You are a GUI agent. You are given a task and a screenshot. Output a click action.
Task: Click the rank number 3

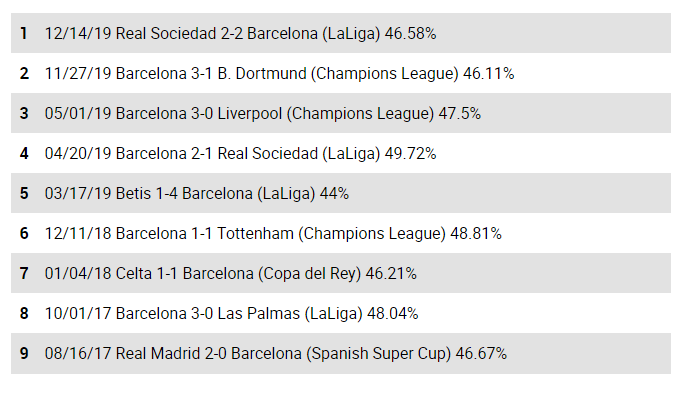pyautogui.click(x=24, y=113)
